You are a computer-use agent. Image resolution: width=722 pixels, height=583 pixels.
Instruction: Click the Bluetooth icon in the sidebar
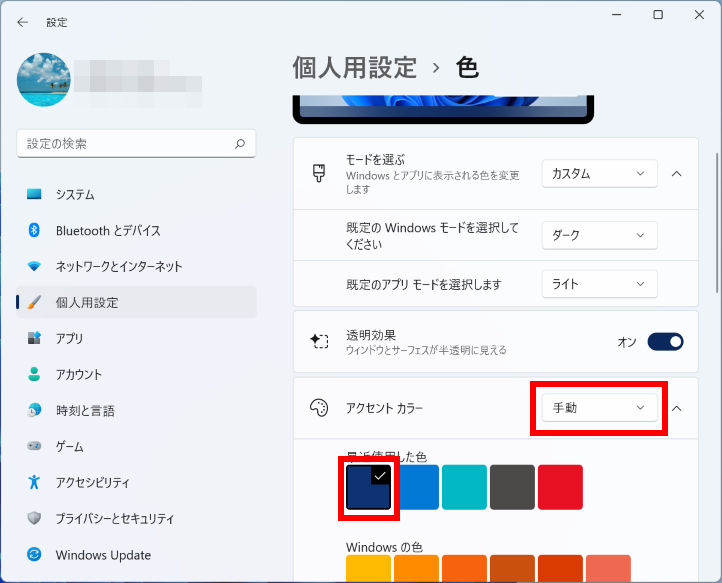pos(34,230)
